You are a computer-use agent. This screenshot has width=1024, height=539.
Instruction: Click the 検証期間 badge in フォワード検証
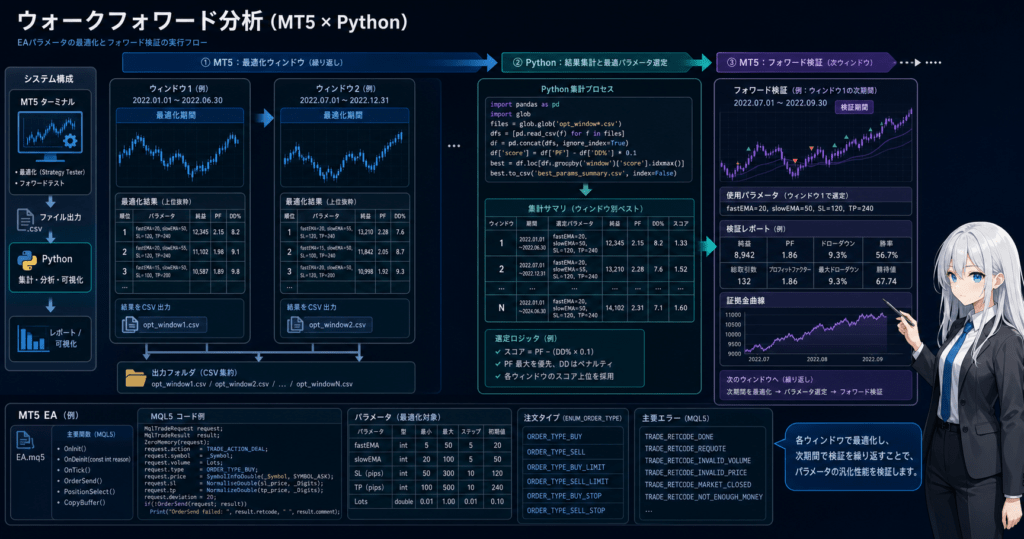[854, 107]
